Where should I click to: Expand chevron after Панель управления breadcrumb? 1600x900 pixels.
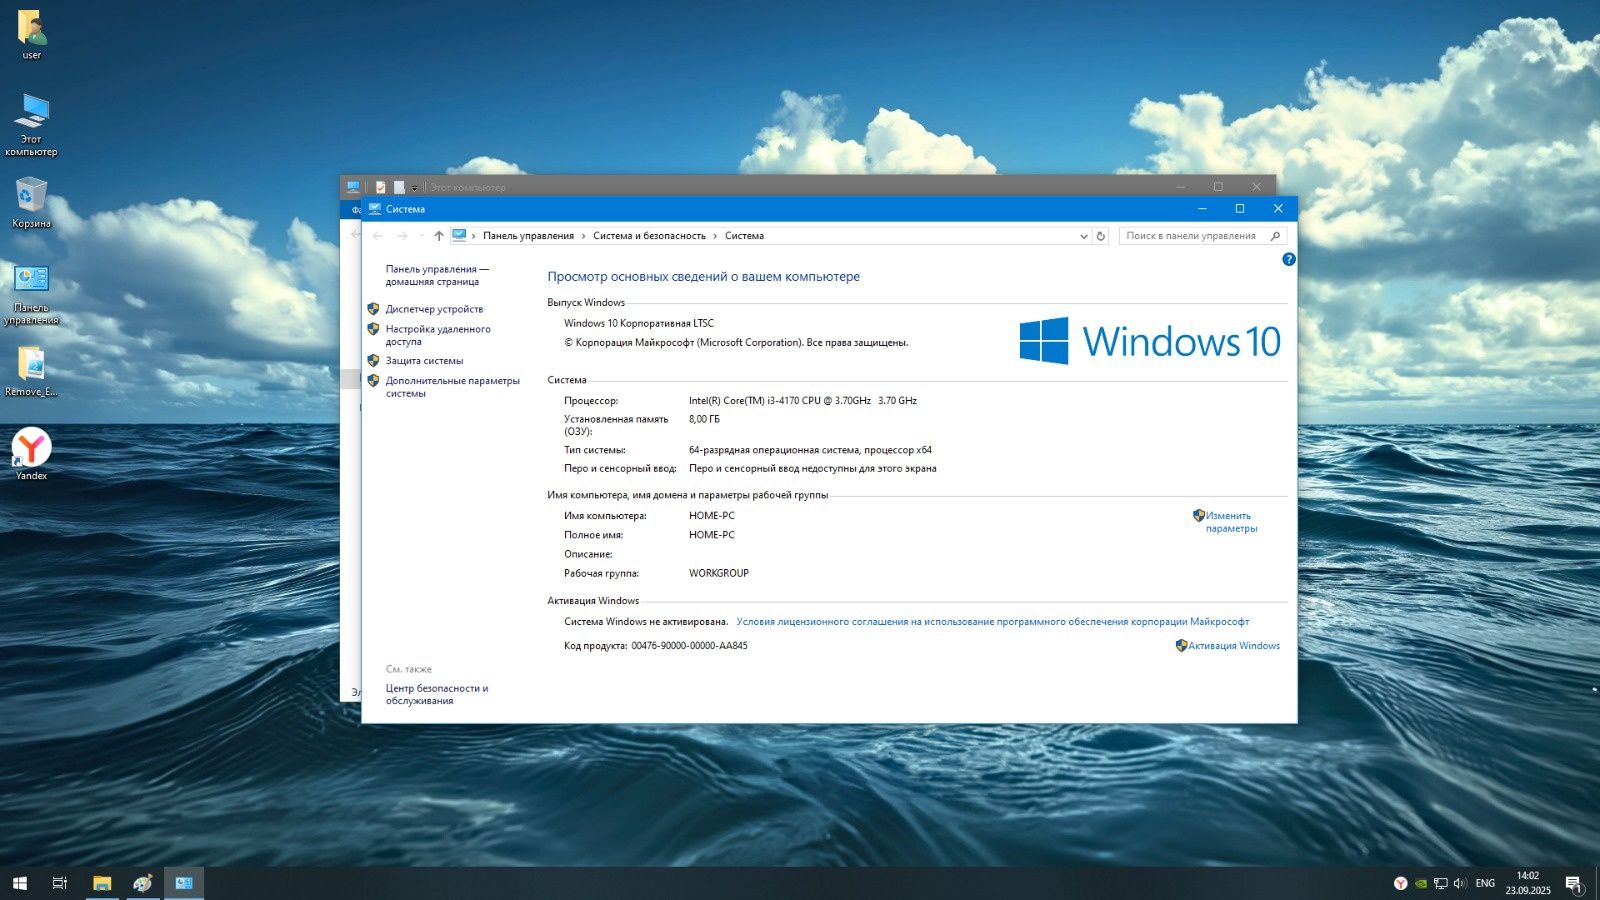[x=584, y=236]
